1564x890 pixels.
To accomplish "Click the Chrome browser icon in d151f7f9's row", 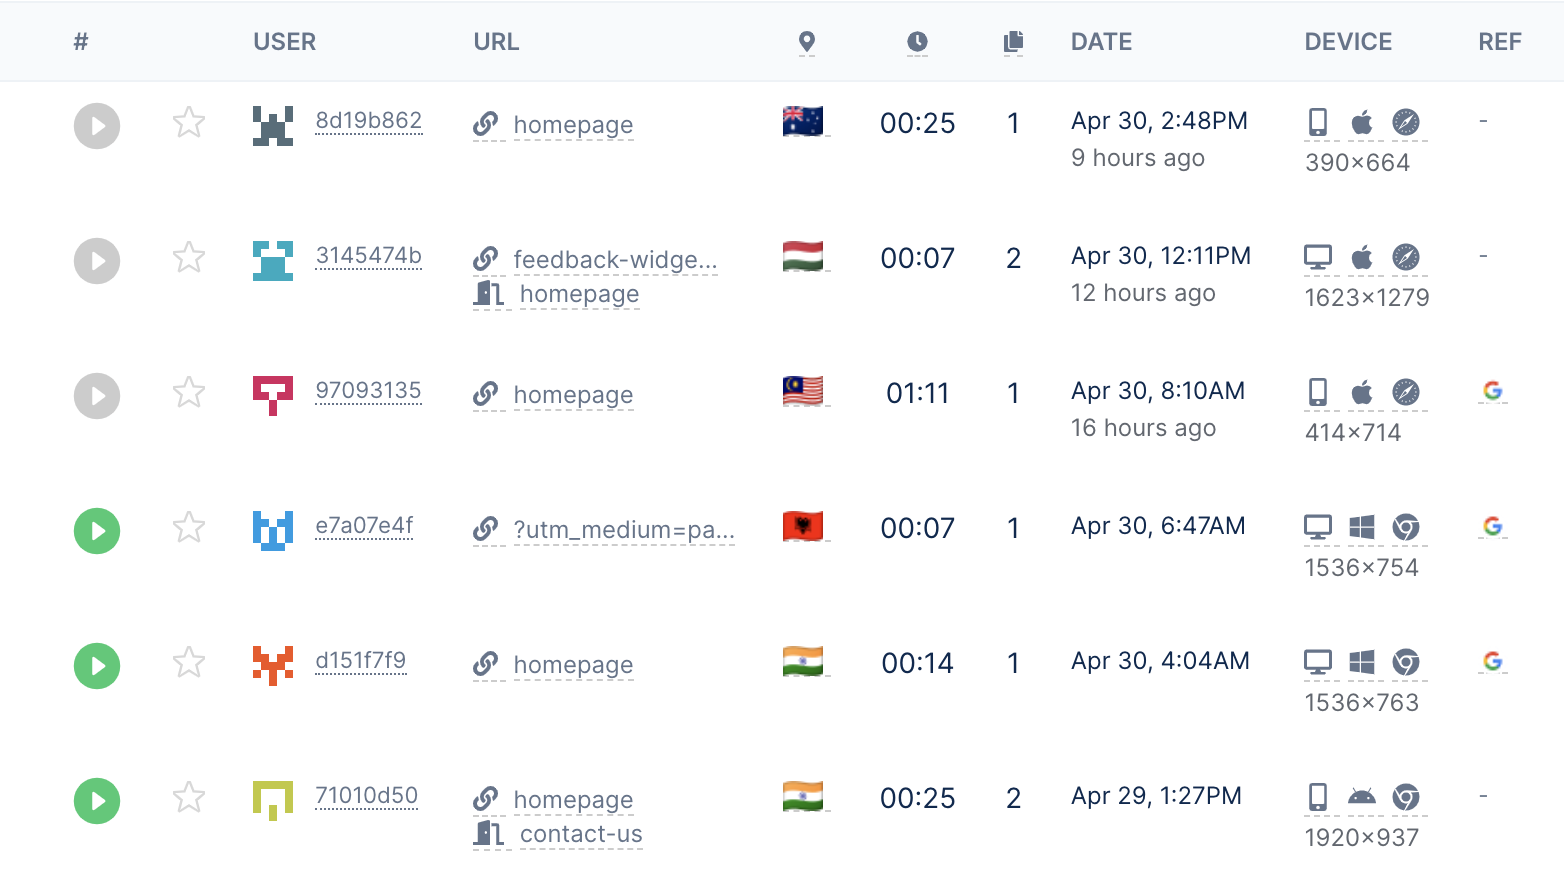I will [1407, 663].
